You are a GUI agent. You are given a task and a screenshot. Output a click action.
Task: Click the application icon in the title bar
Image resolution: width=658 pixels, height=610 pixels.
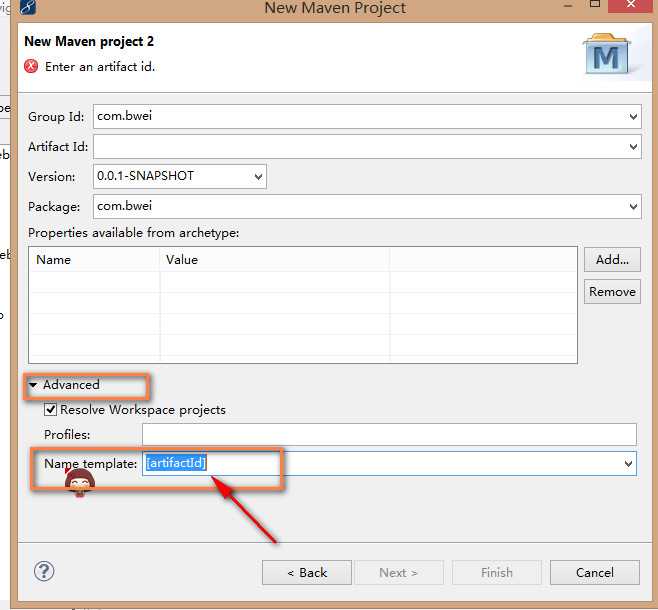coord(28,6)
